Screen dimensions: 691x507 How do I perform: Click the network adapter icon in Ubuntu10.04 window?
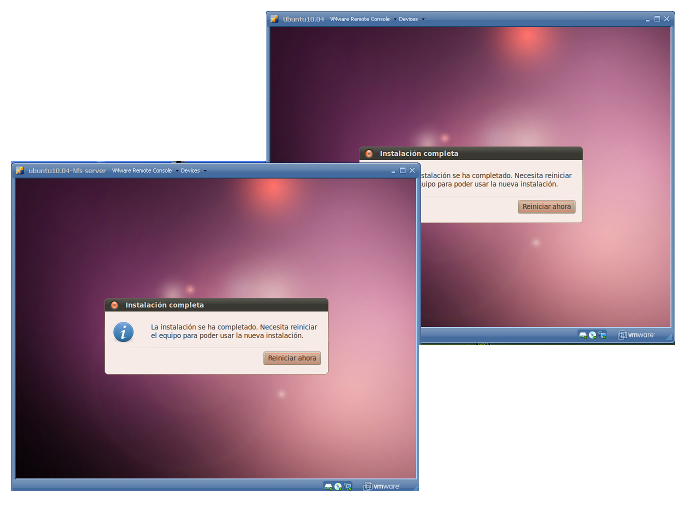(602, 335)
